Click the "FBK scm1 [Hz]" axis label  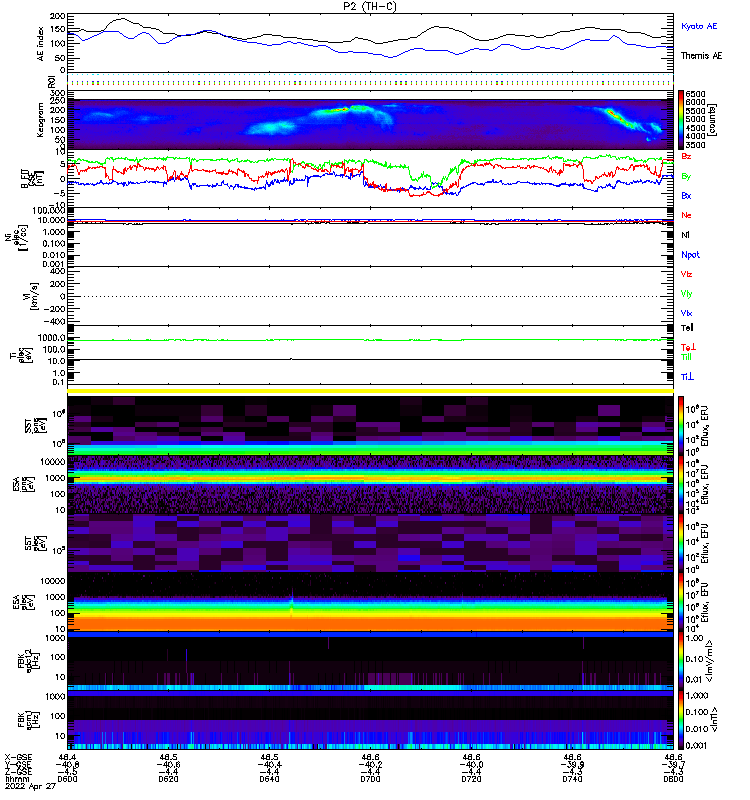[x=27, y=720]
